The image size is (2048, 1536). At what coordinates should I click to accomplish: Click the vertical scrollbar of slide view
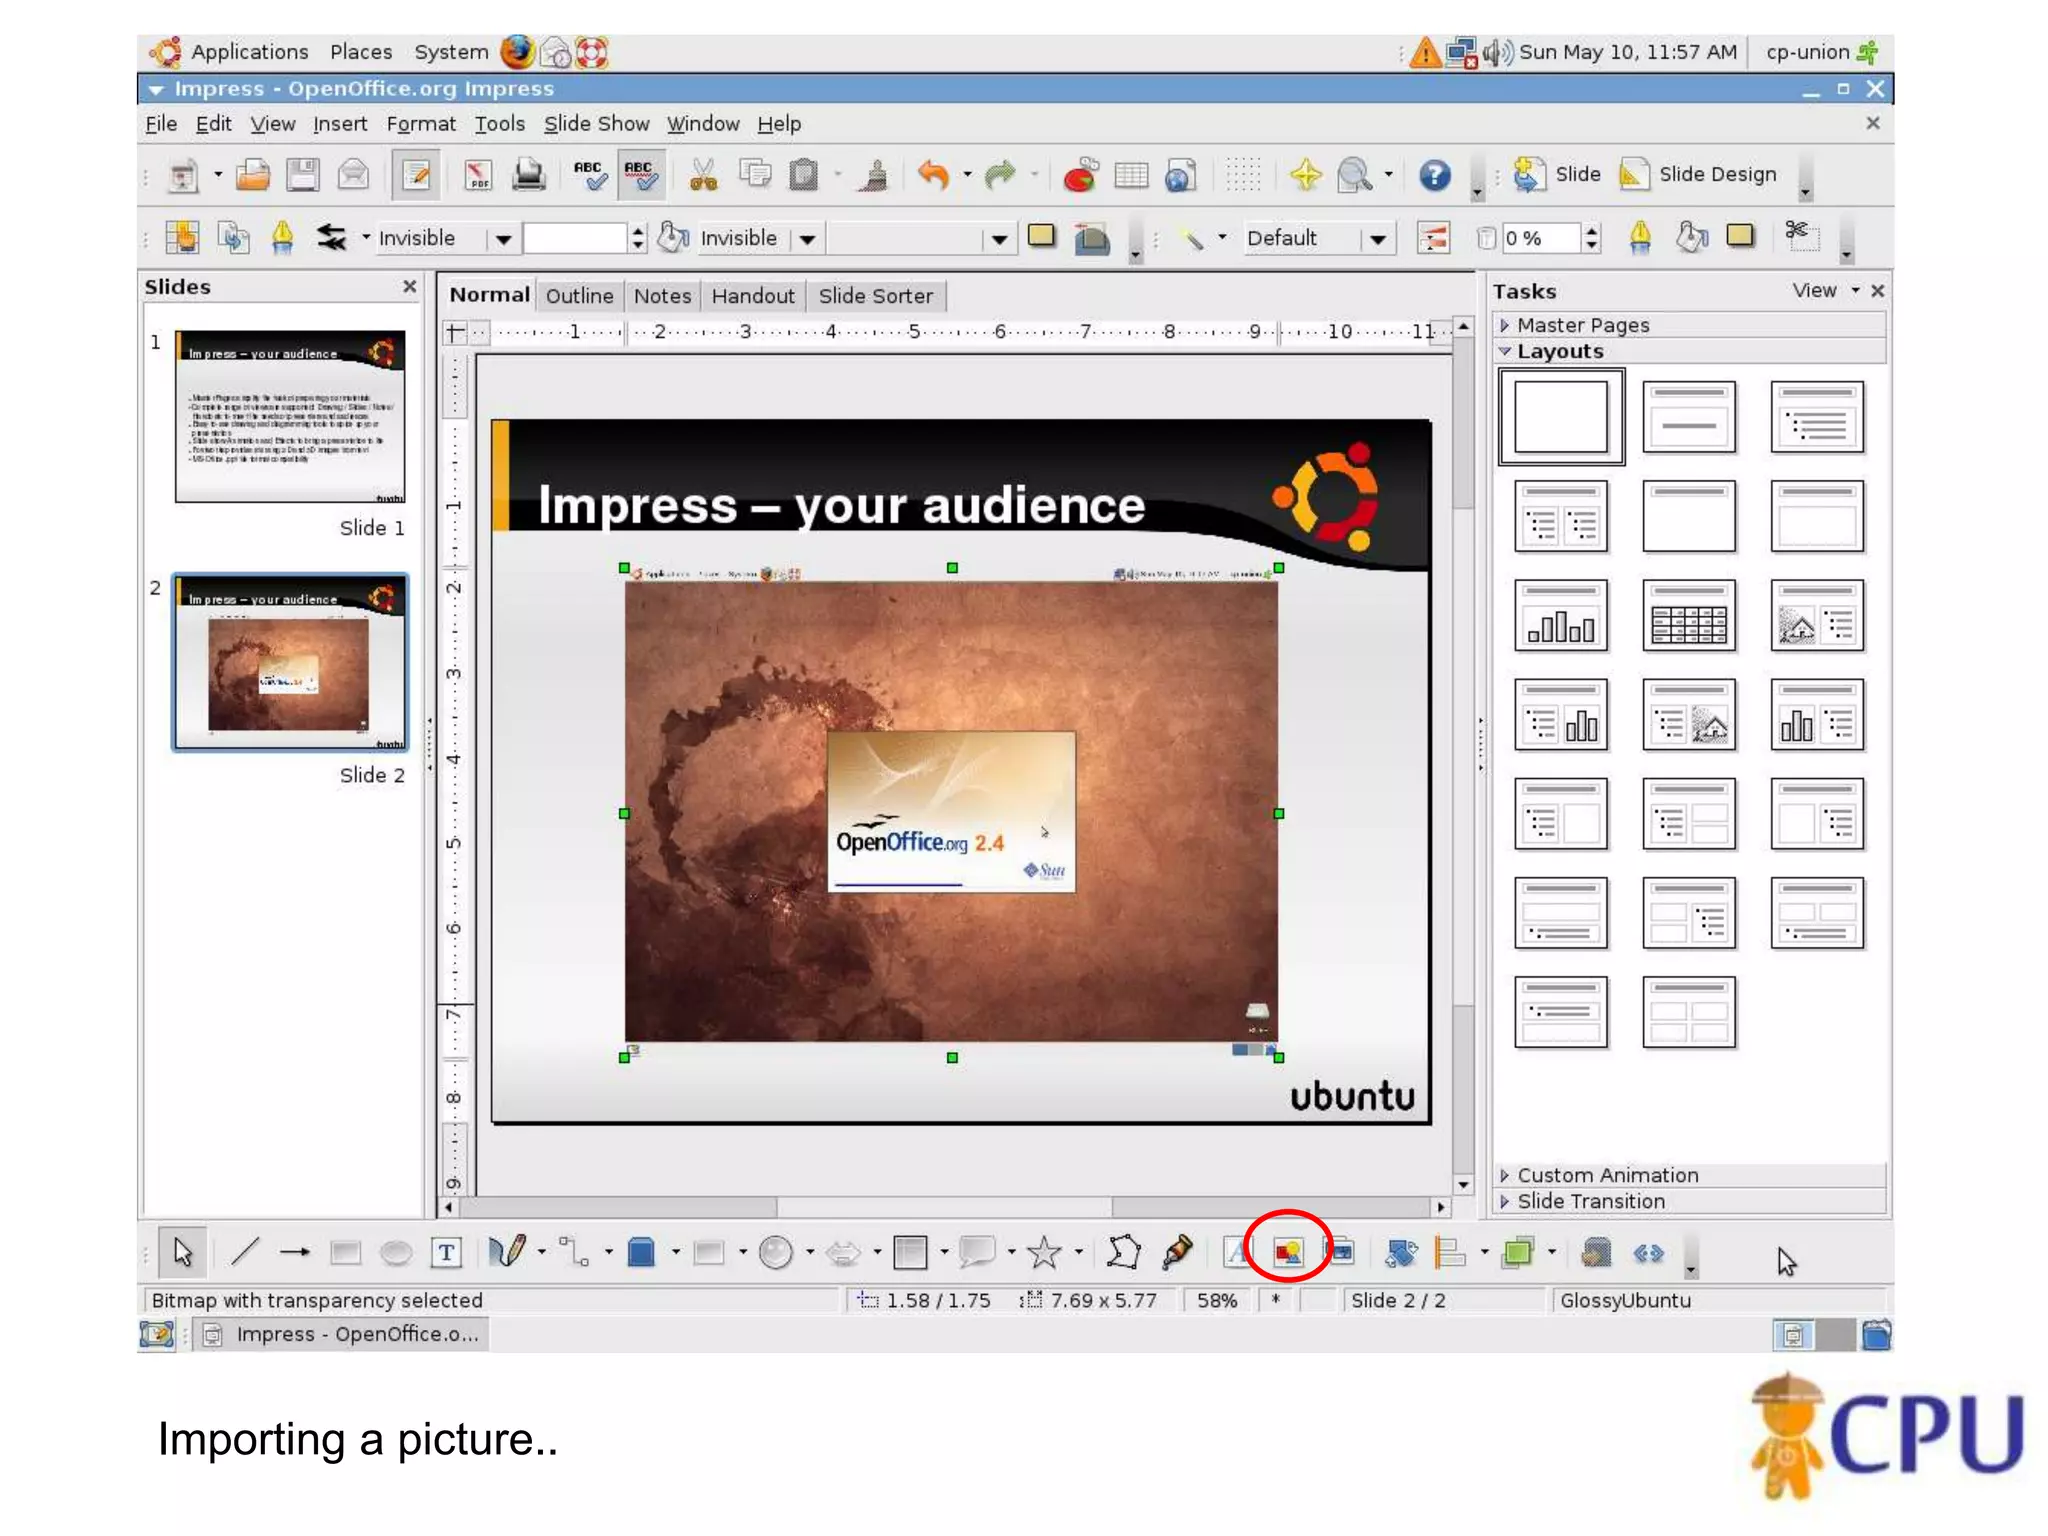point(1463,756)
